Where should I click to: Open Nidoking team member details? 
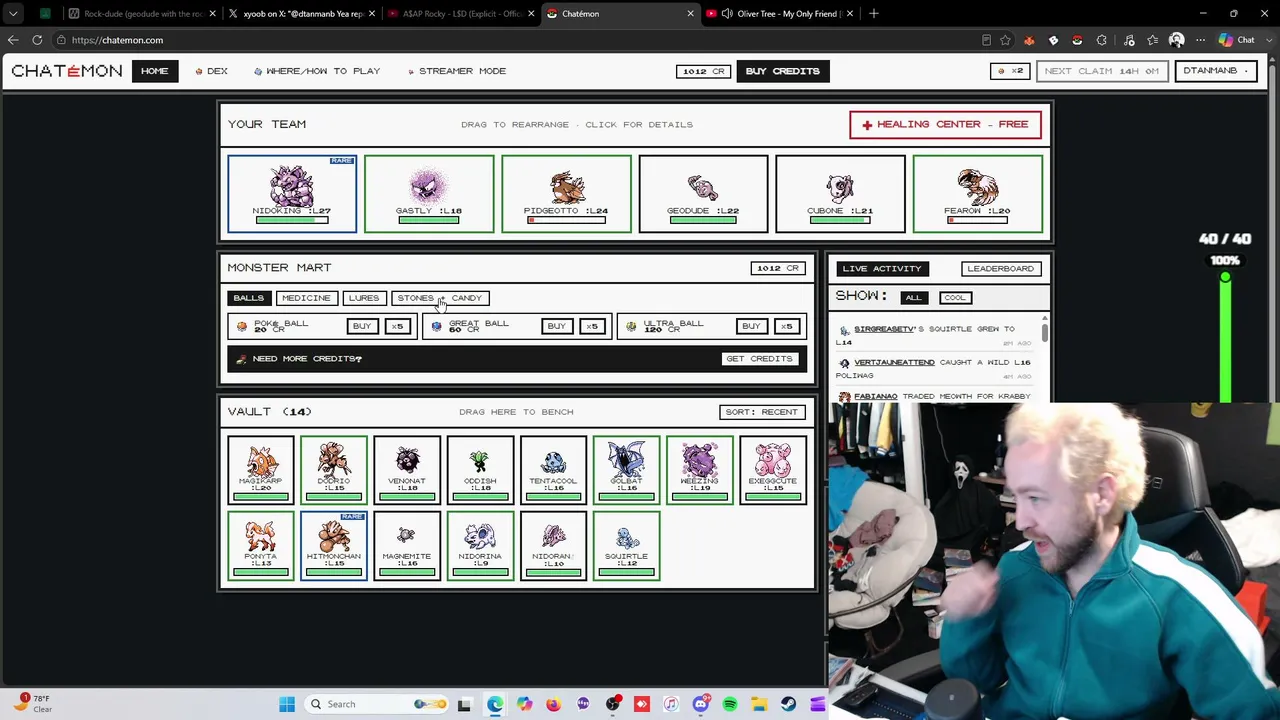tap(292, 194)
